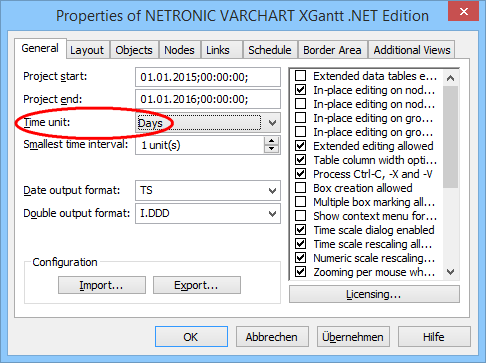Close the Properties dialog window

click(464, 12)
